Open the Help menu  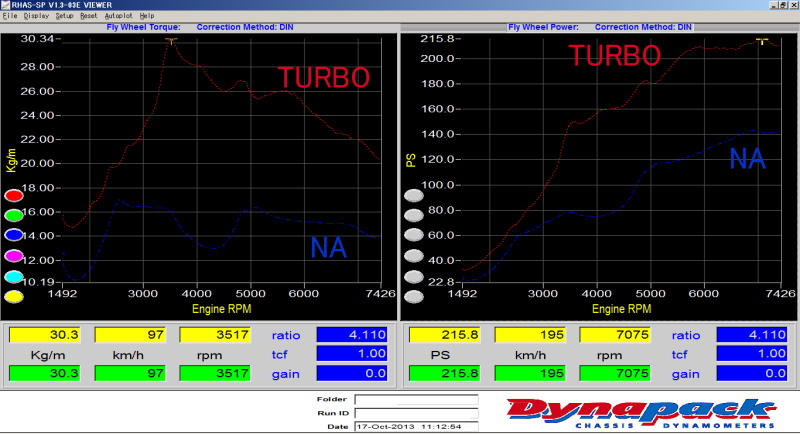[x=147, y=16]
